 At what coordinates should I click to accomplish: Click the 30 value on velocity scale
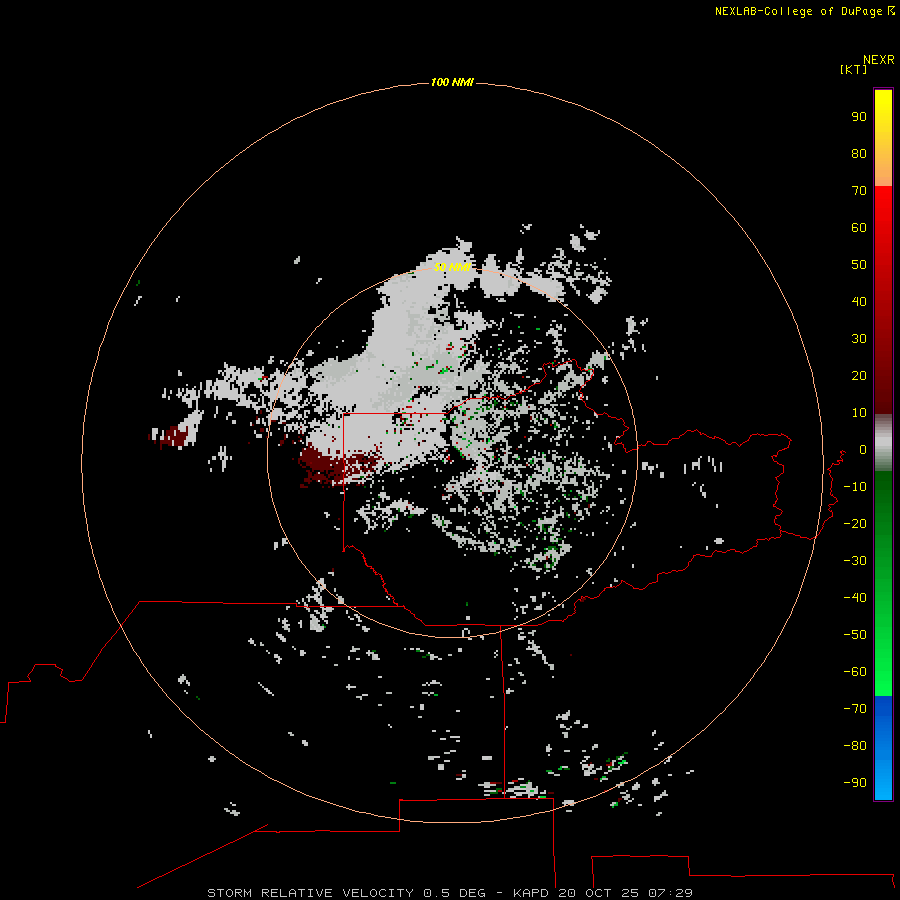(859, 339)
